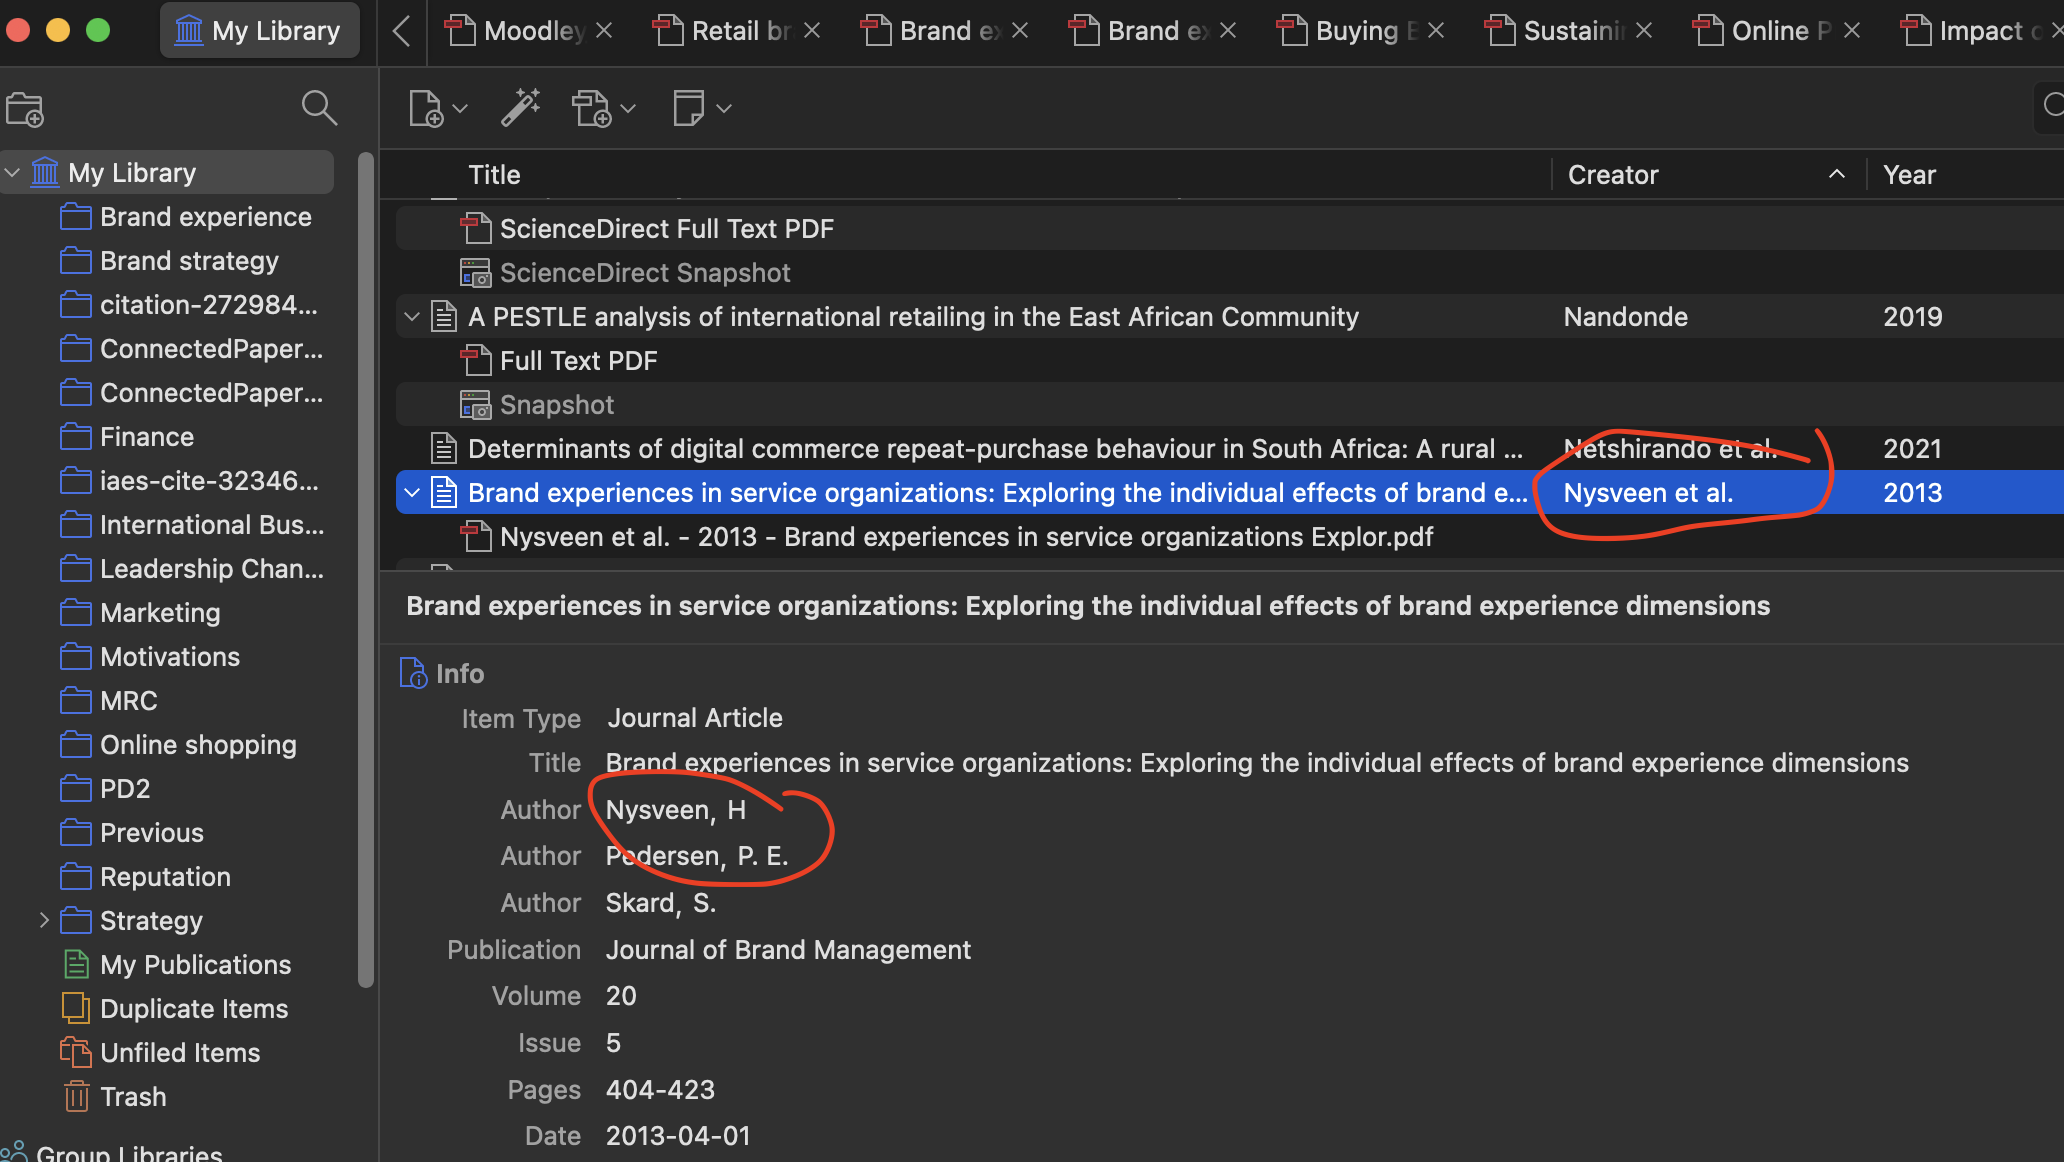This screenshot has width=2064, height=1162.
Task: Click the back arrow beside the tabs
Action: point(401,31)
